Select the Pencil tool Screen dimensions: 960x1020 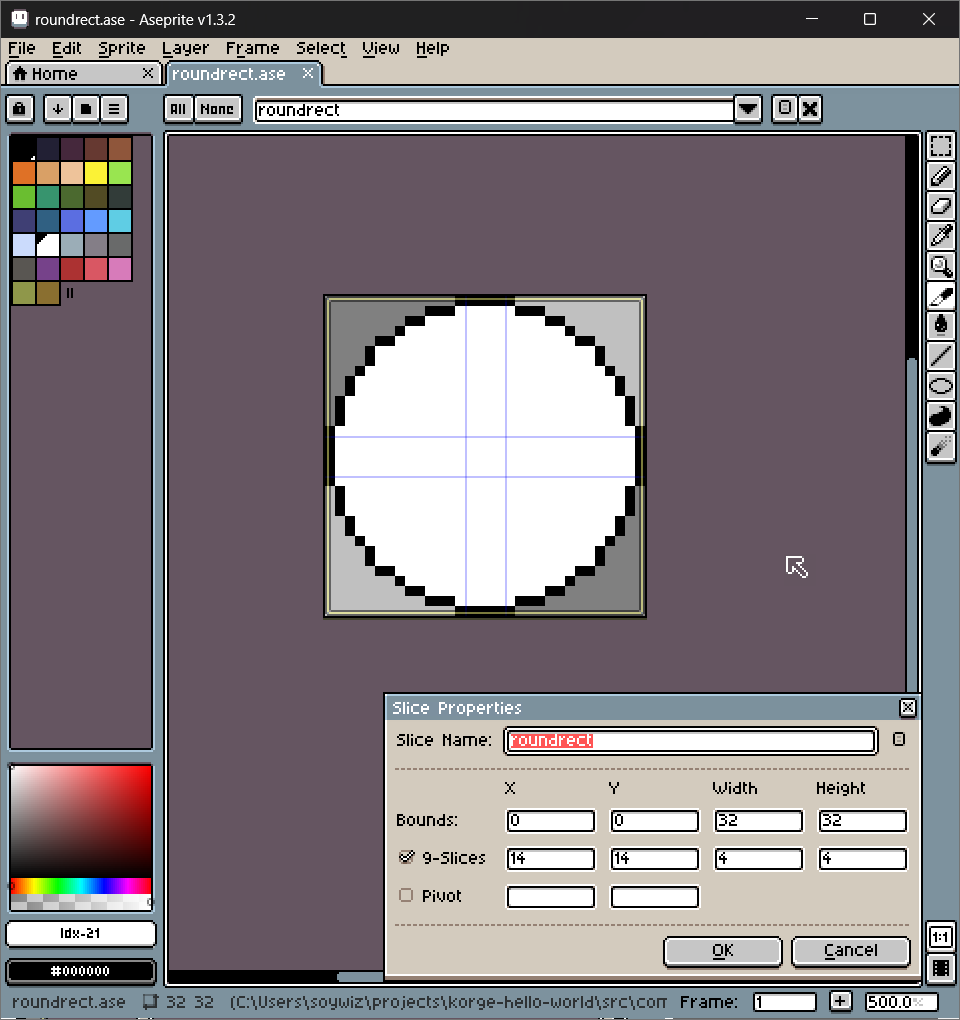click(x=940, y=177)
